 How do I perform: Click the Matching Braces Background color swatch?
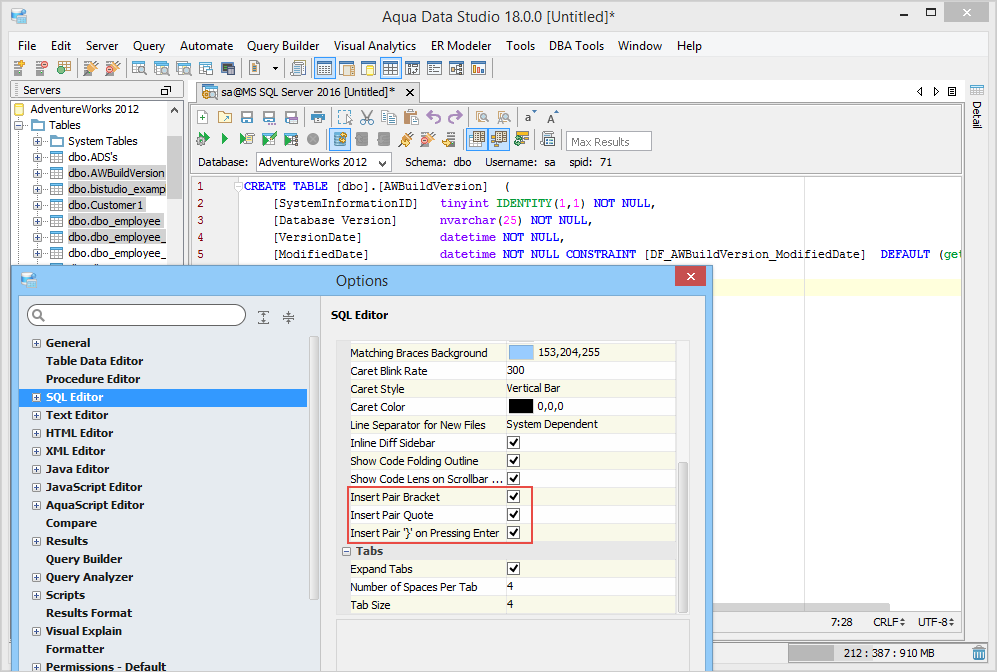[521, 352]
